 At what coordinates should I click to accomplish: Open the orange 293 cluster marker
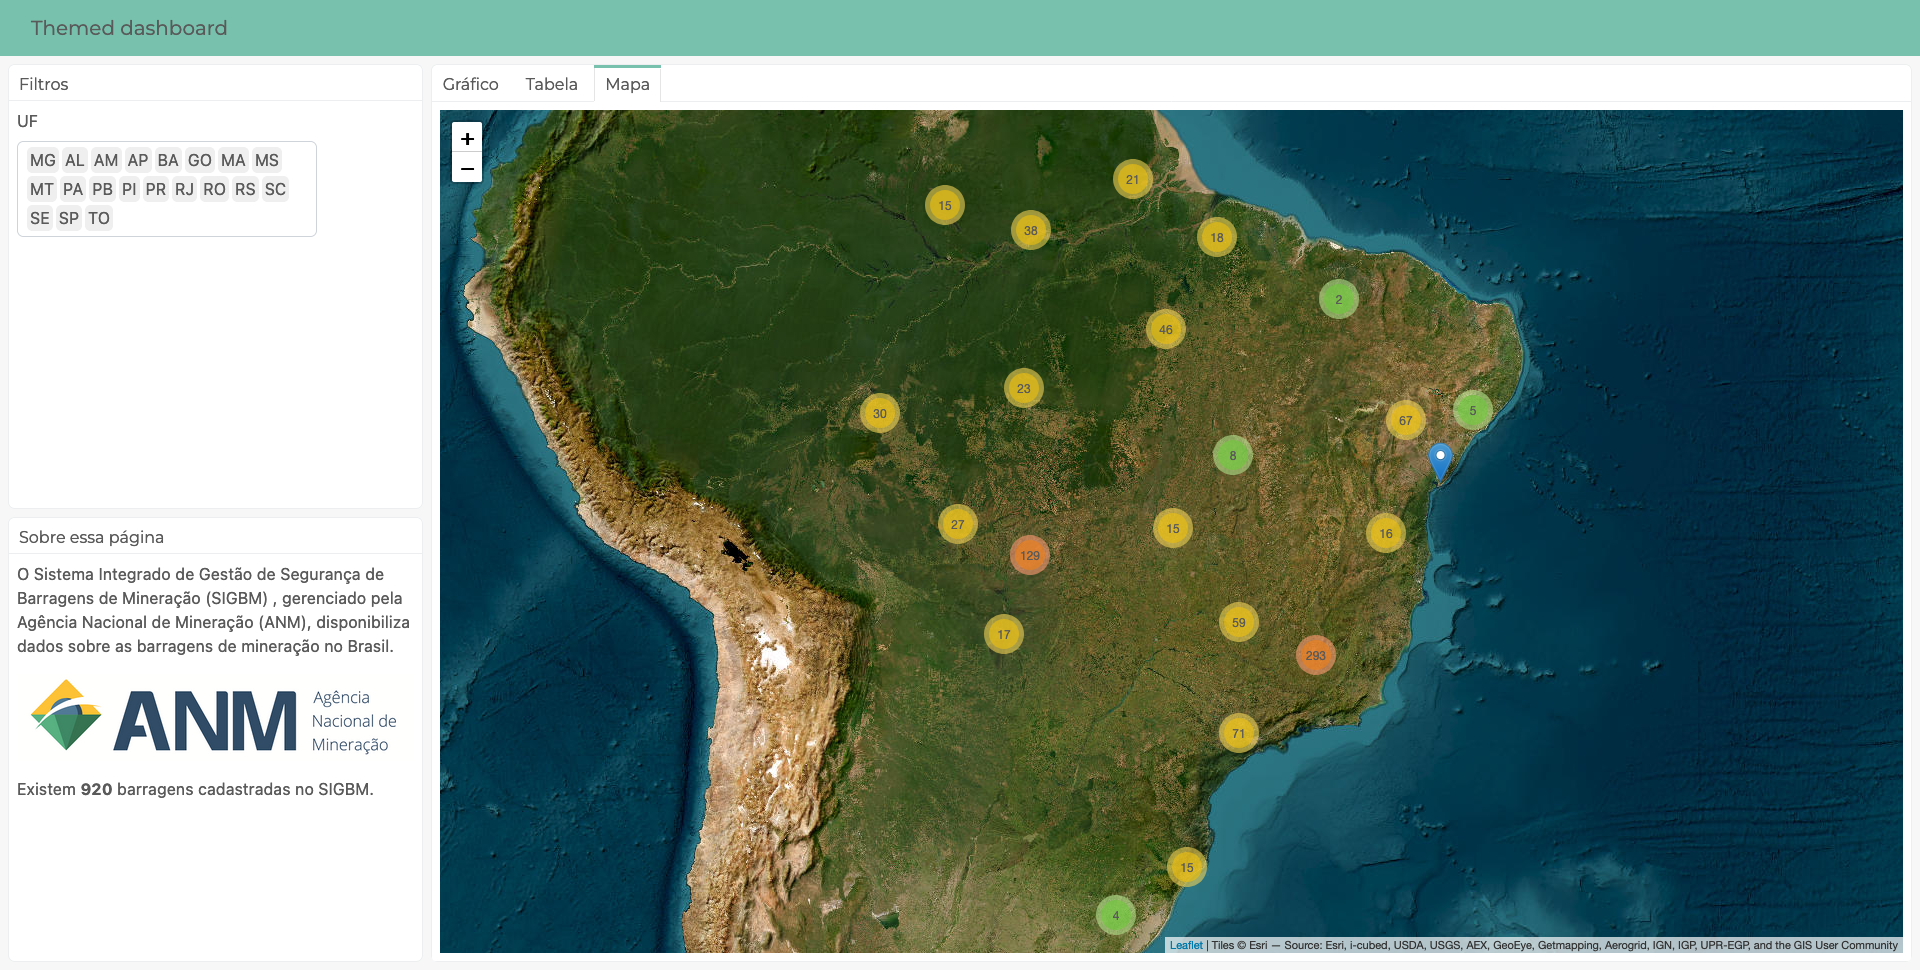[1315, 656]
